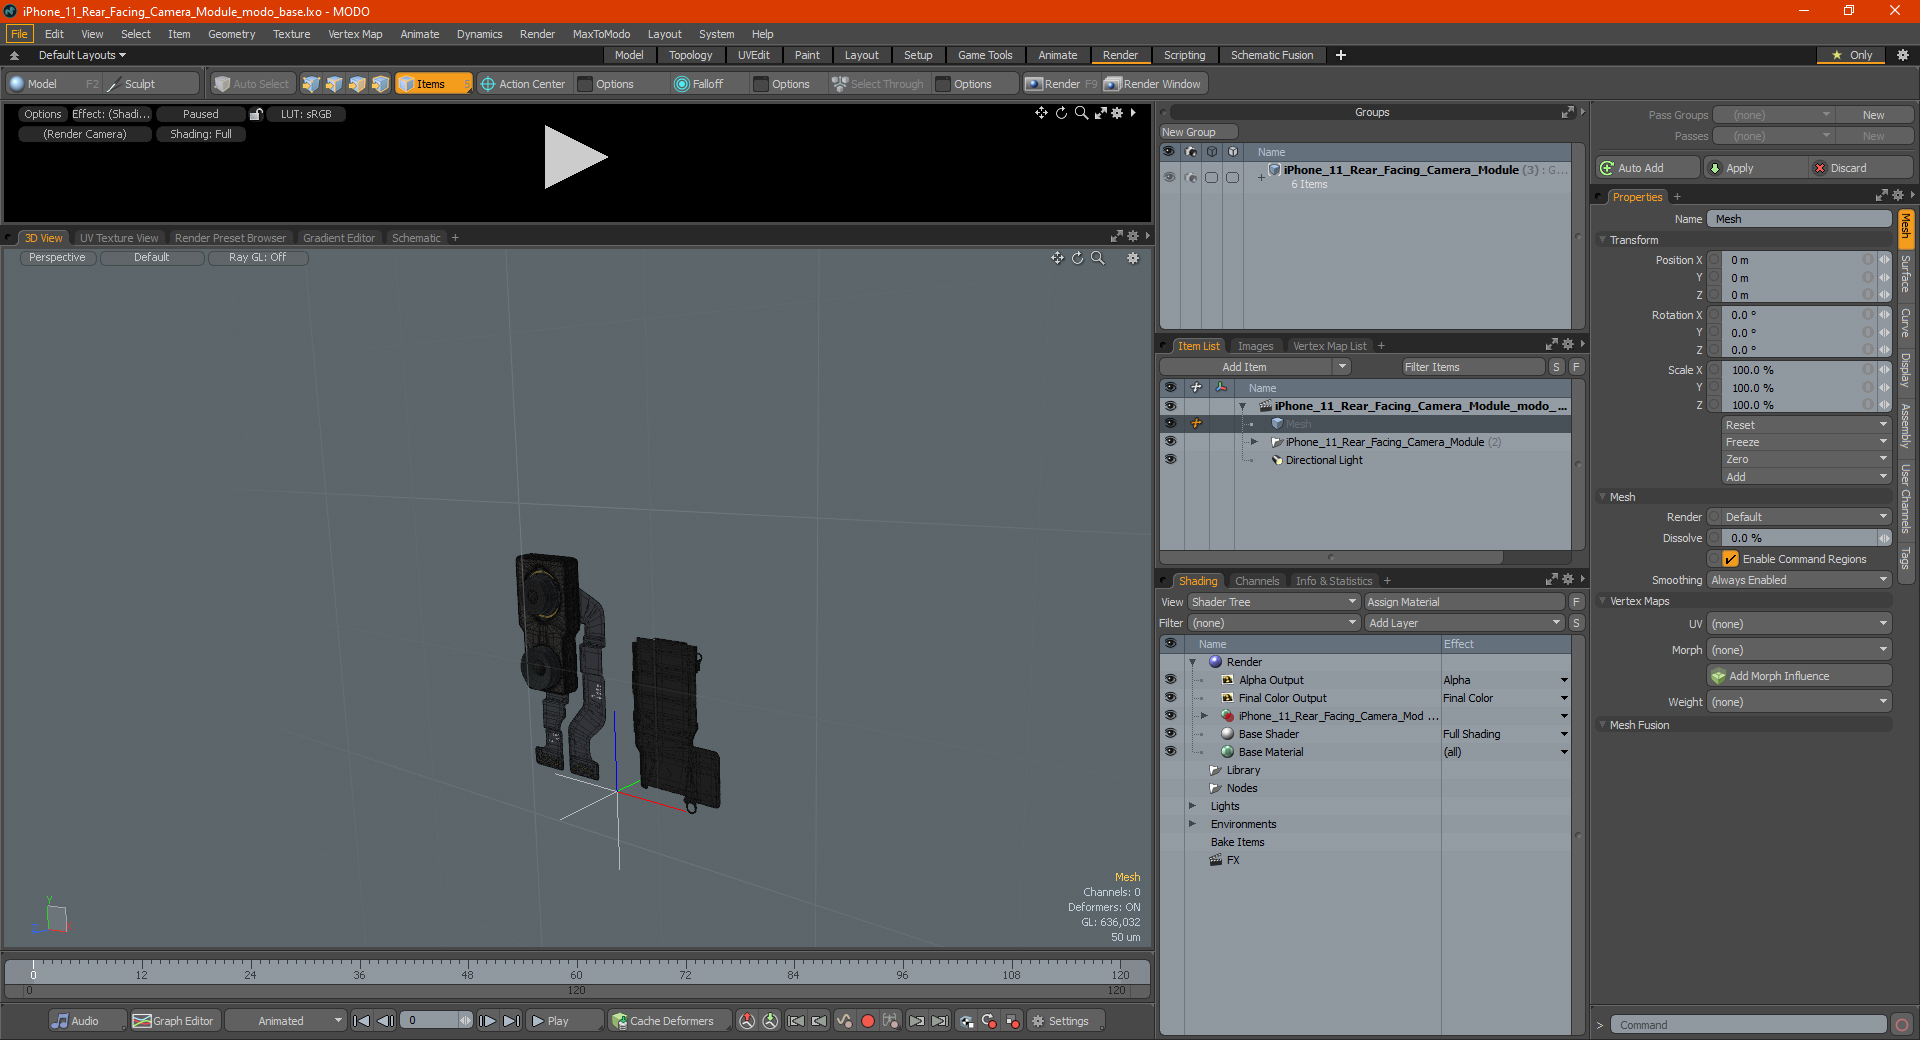Expand Environments in Shader Tree
Viewport: 1920px width, 1040px height.
pyautogui.click(x=1192, y=824)
